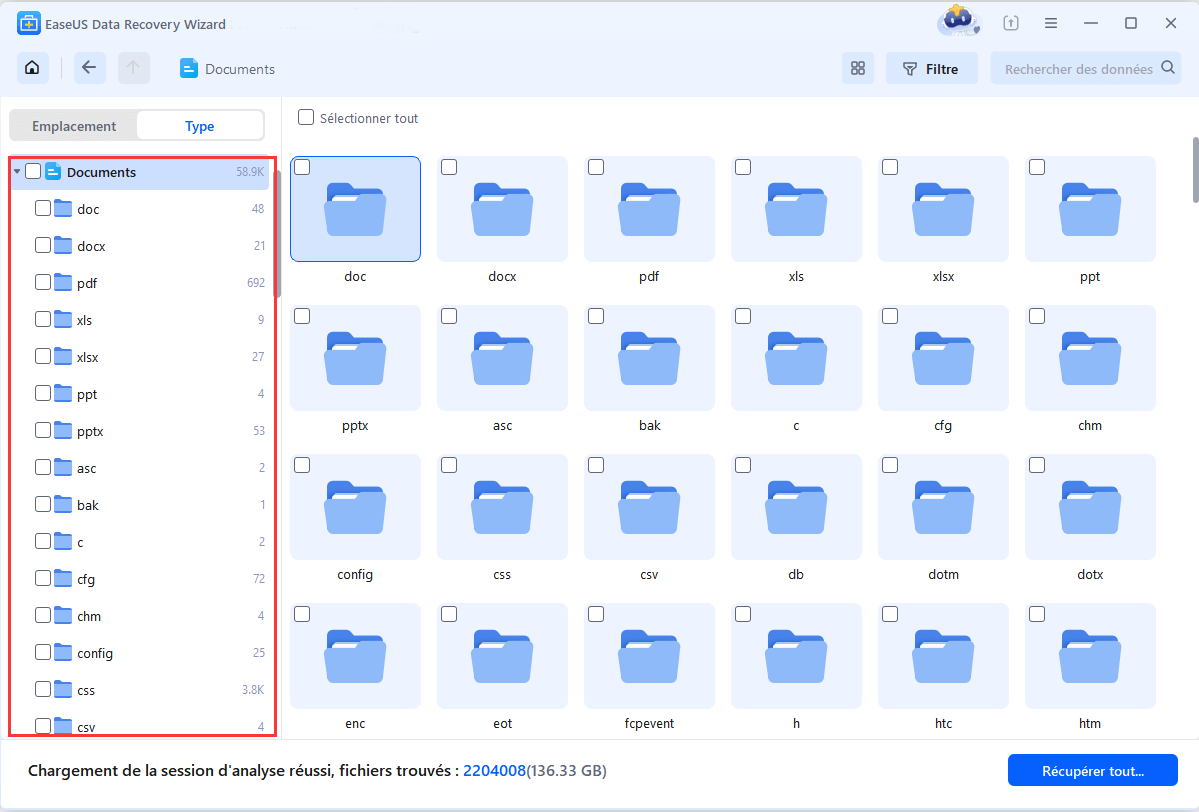
Task: Open the xlsx folder thumbnail
Action: click(x=943, y=209)
